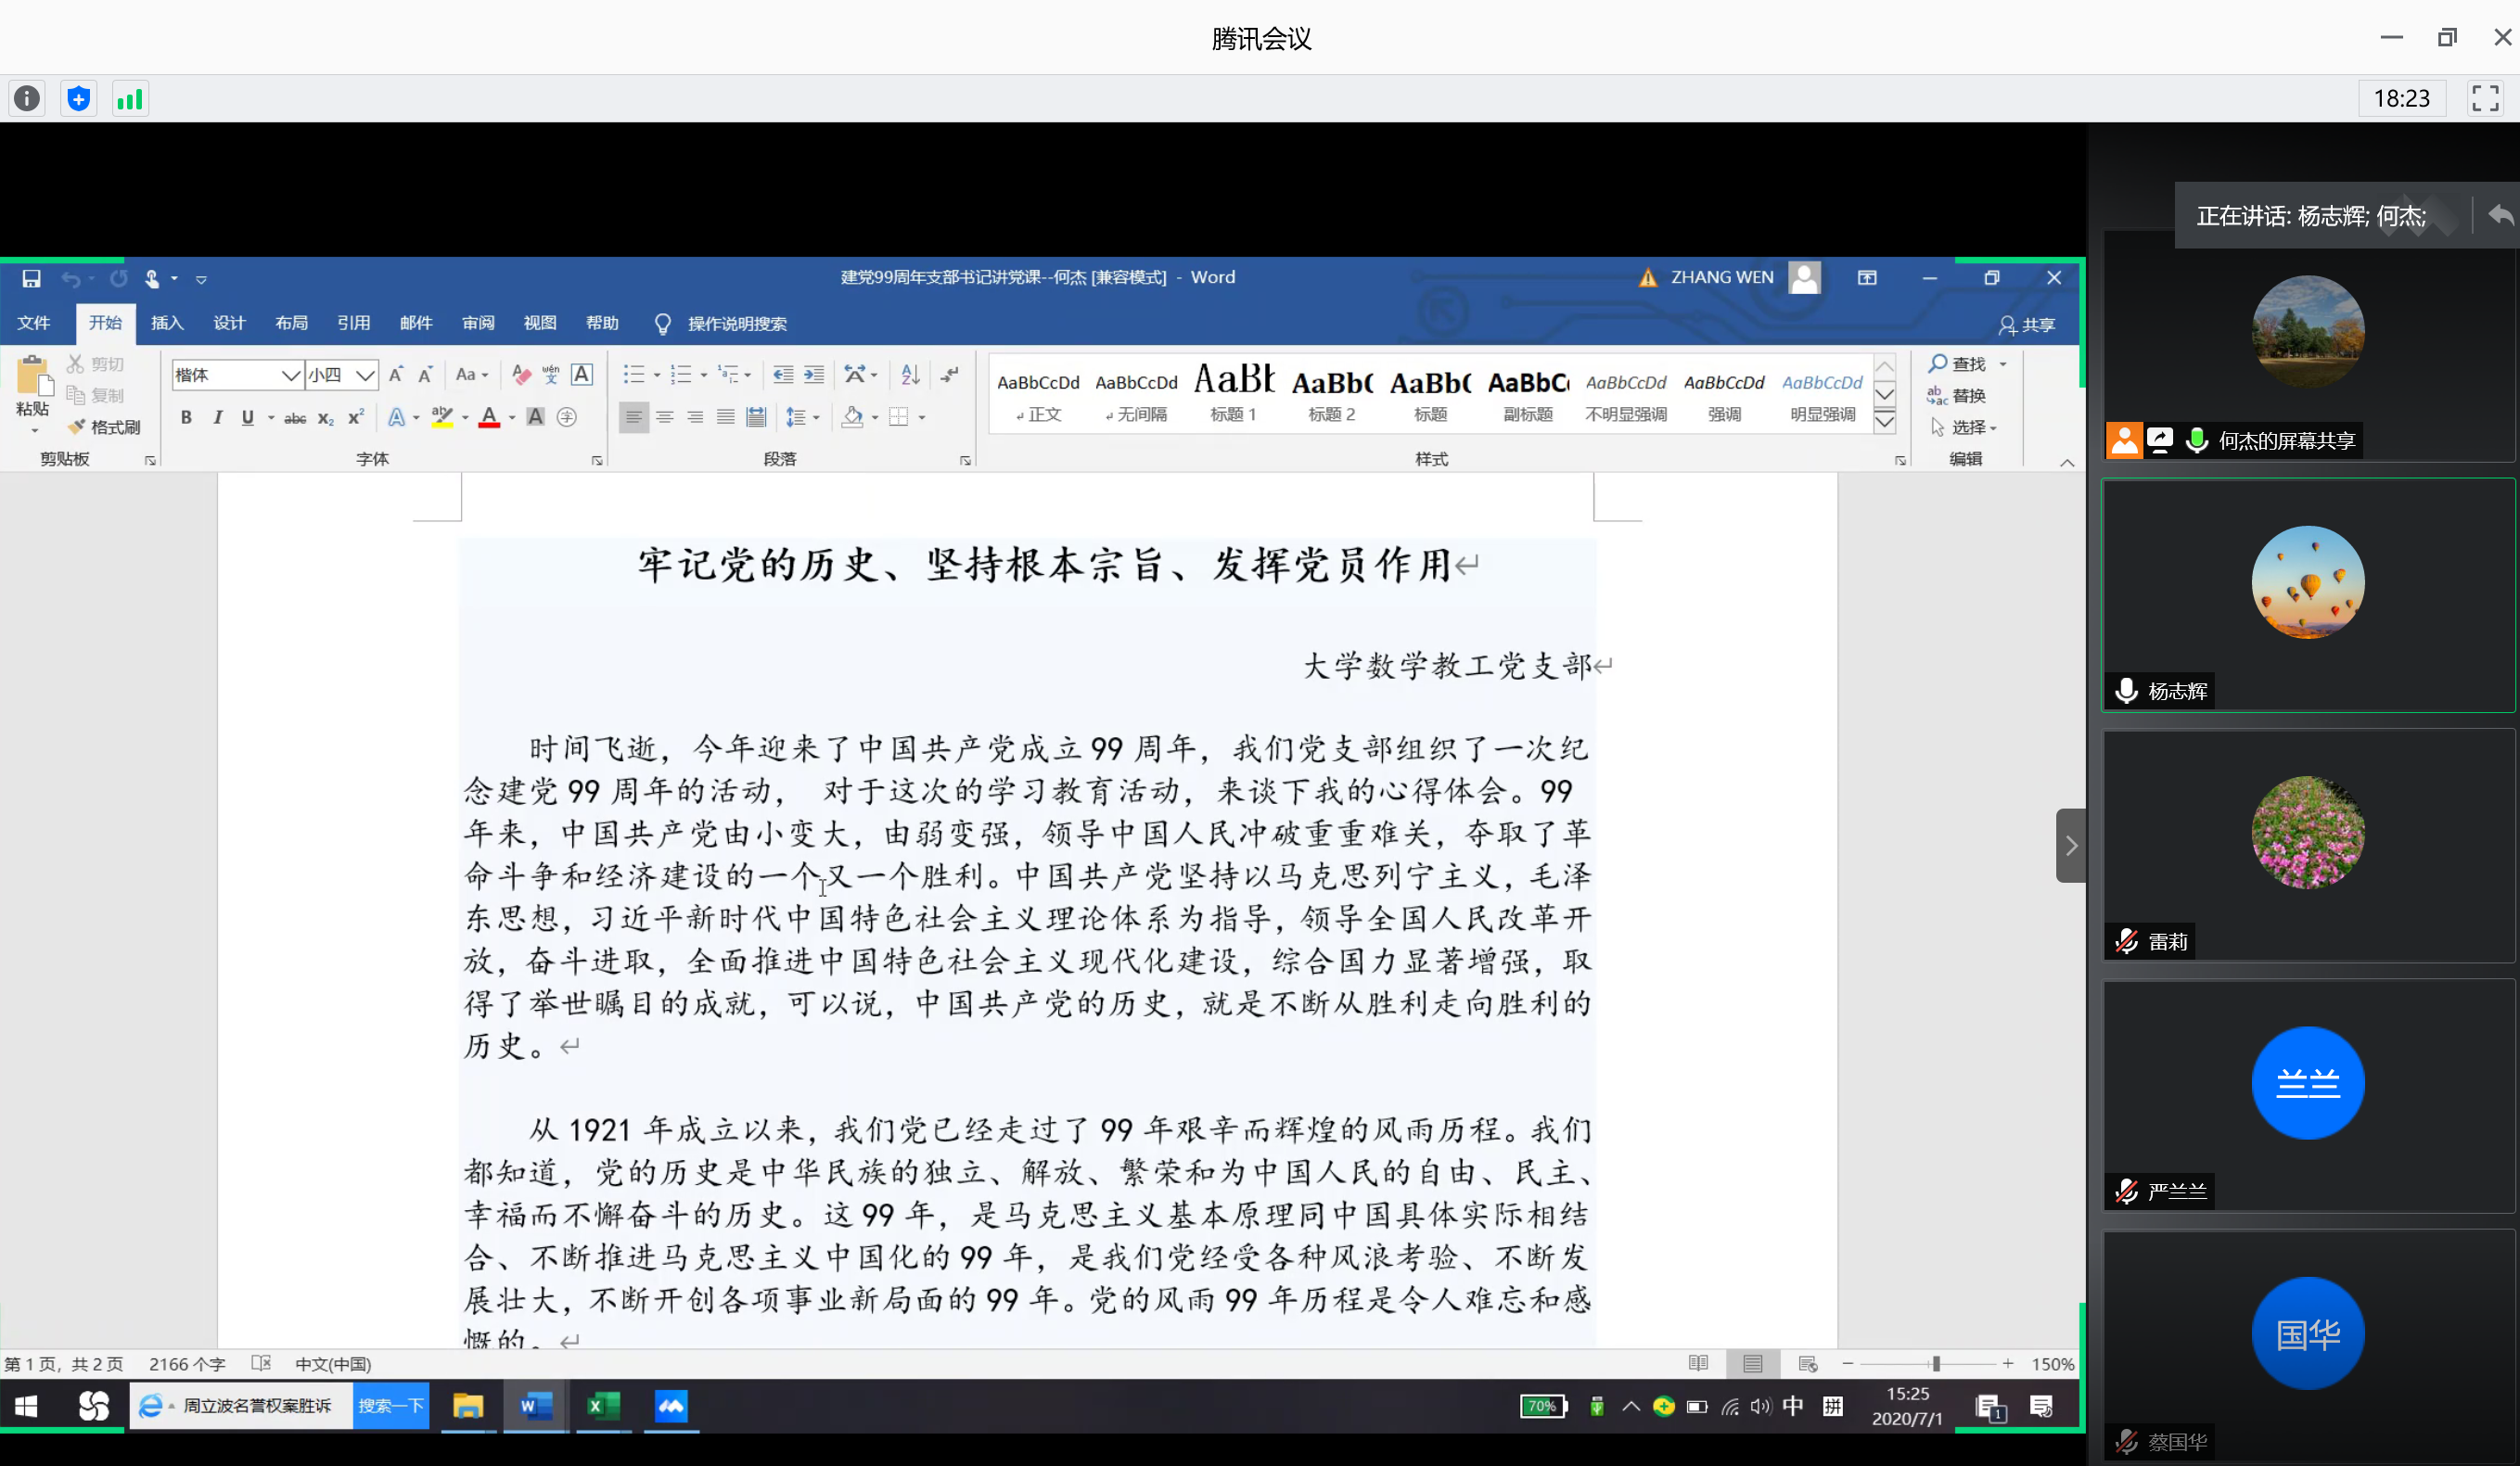The image size is (2520, 1466).
Task: Click the Bold formatting icon
Action: click(x=186, y=418)
